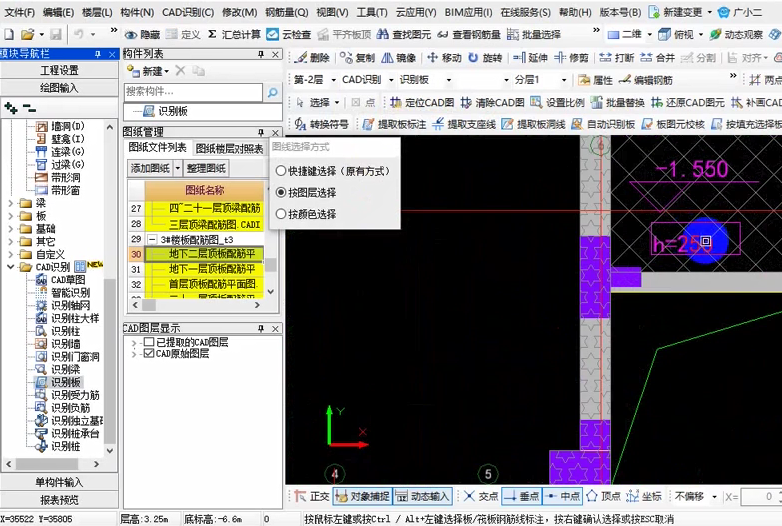Open 查找图元 find element
The height and width of the screenshot is (526, 782).
(x=404, y=34)
